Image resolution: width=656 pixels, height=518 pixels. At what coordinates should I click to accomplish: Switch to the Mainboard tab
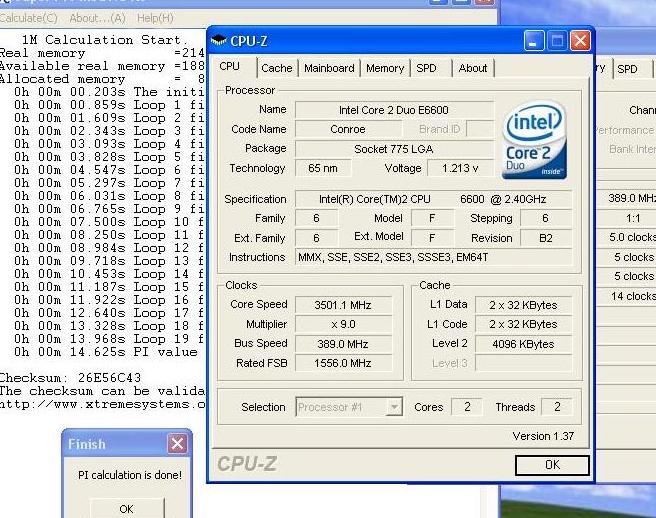[329, 68]
